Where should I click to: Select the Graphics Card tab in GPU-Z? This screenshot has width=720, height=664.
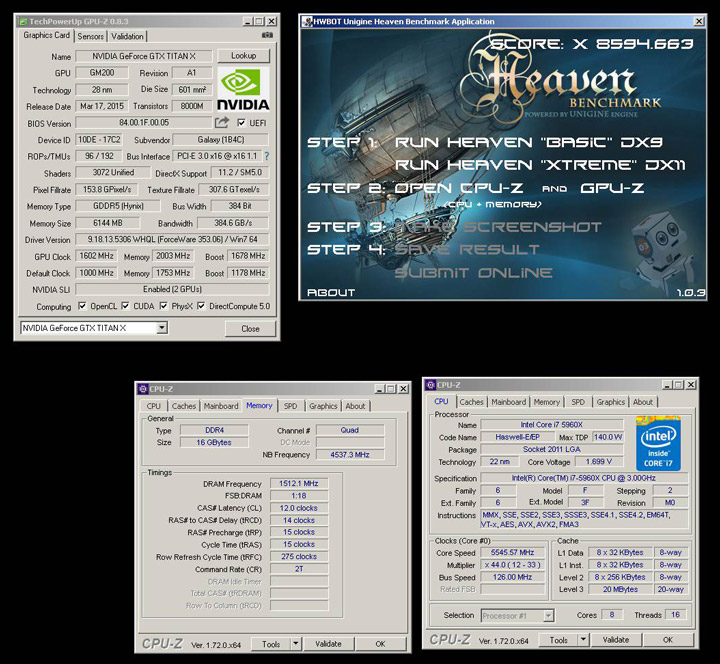click(x=46, y=35)
